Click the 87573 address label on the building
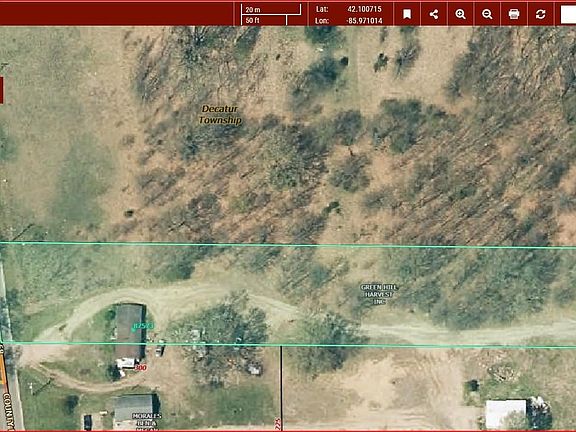The image size is (576, 432). 143,326
